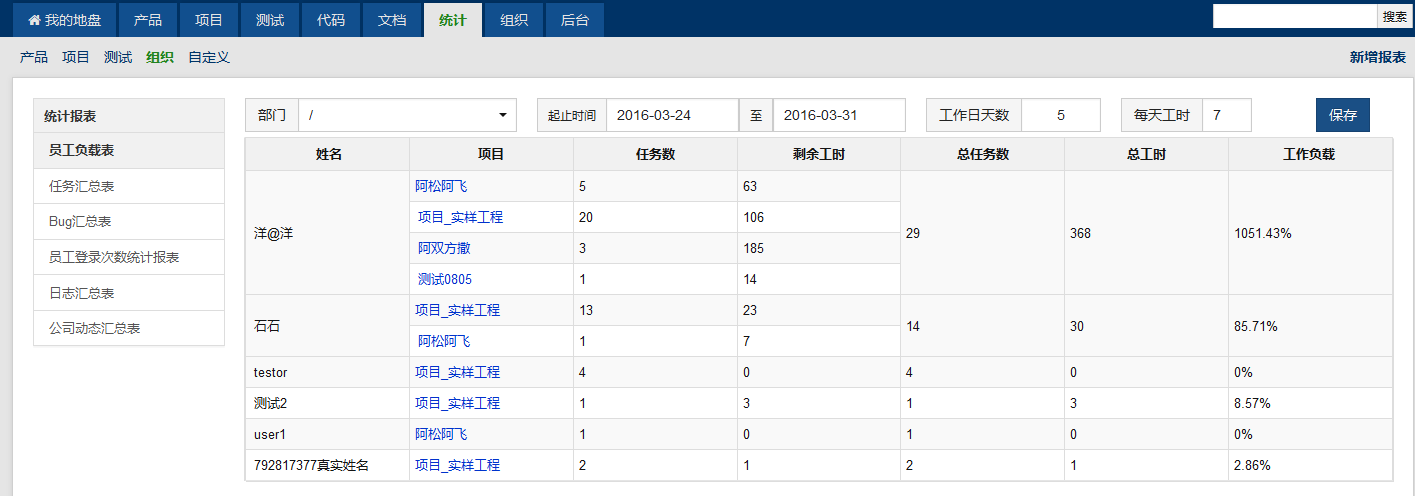
Task: Click the 工作日天数 value field
Action: coord(1060,115)
